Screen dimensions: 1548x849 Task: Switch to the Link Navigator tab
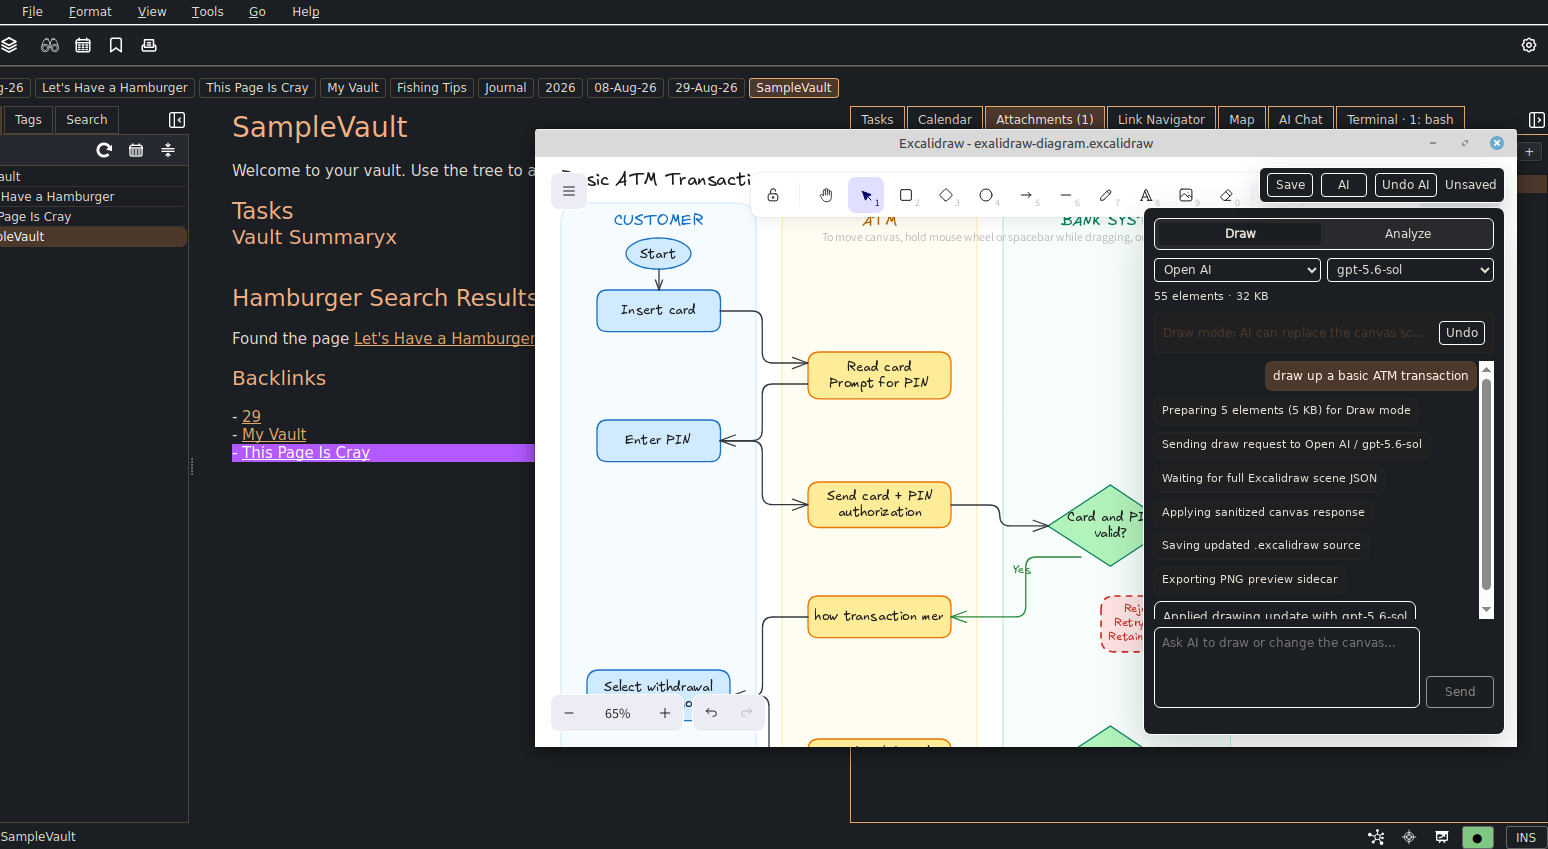(1161, 119)
